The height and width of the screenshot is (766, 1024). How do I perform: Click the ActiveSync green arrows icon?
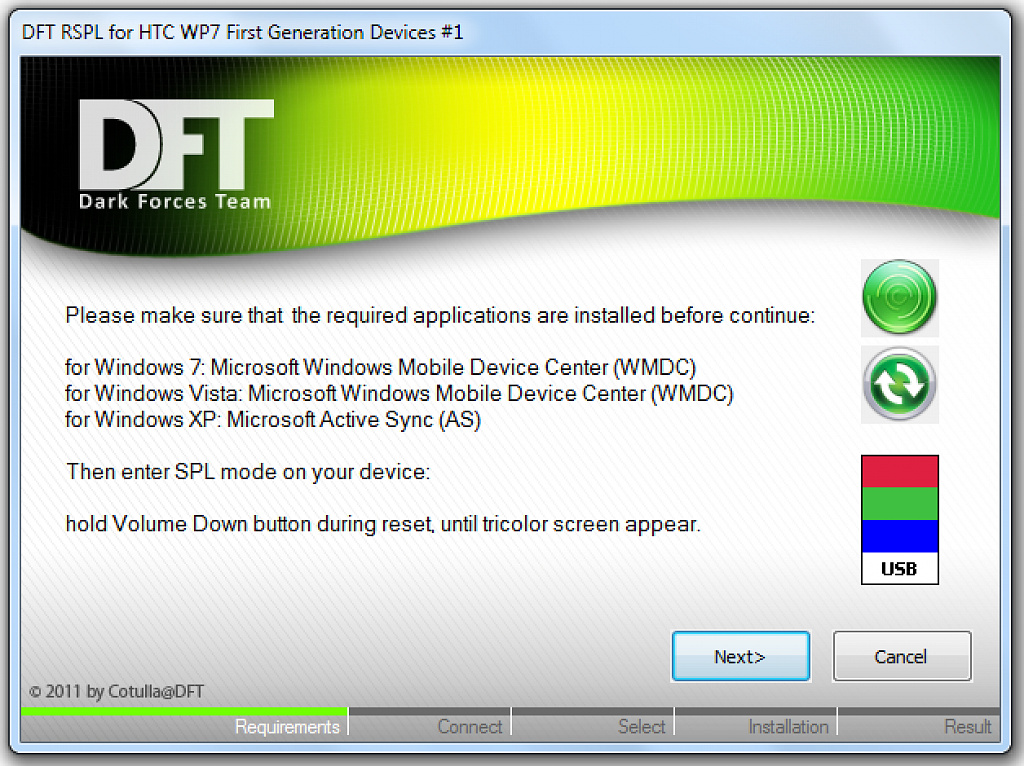tap(899, 385)
